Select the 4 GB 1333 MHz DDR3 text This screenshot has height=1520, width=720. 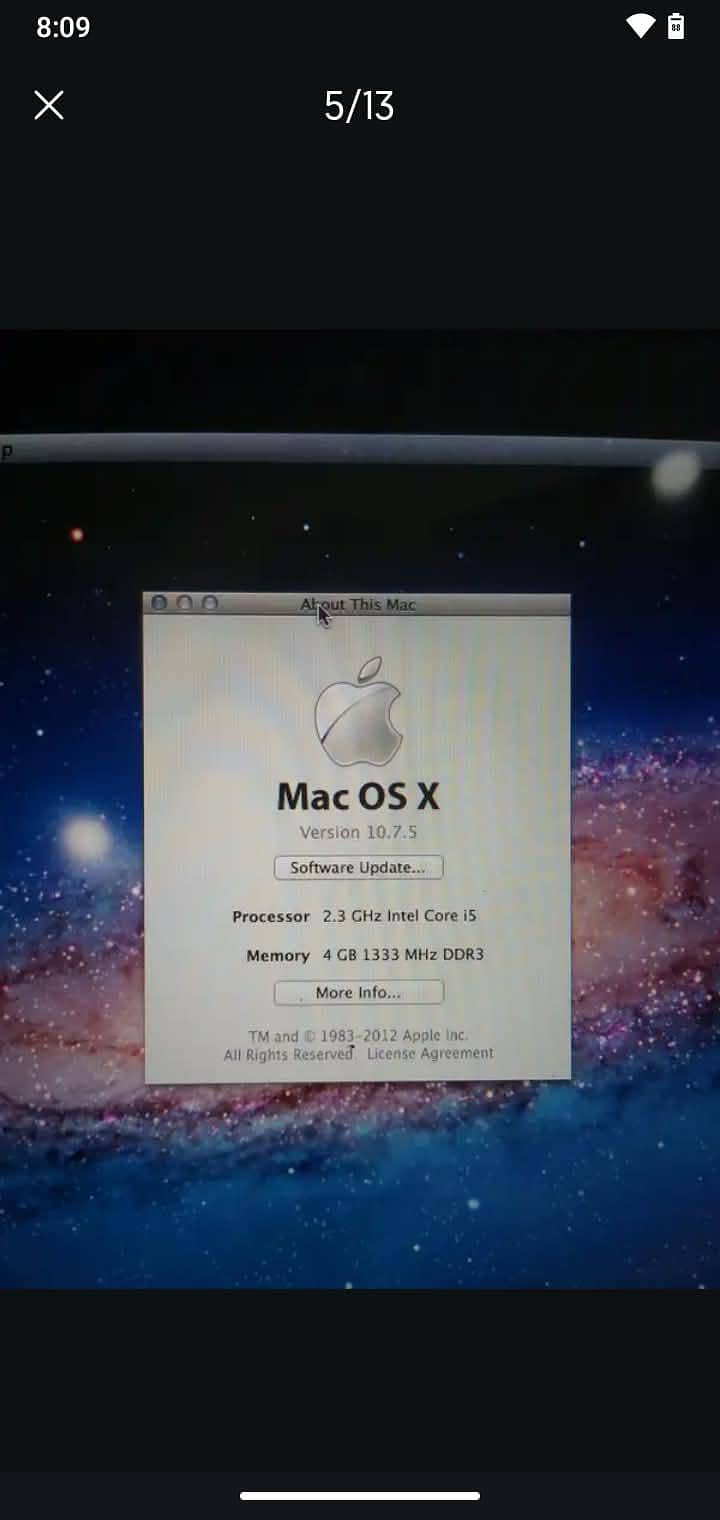(403, 955)
